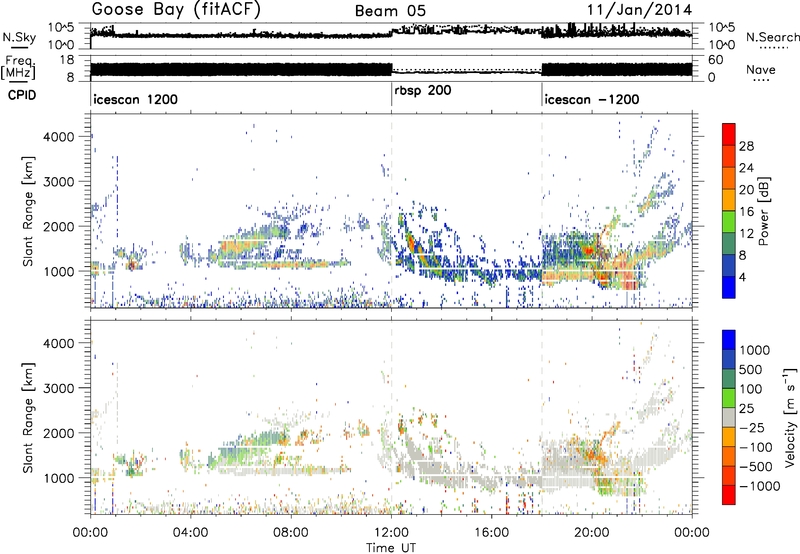The height and width of the screenshot is (554, 800).
Task: Click the "Goose Bay (fitACF)" plot title
Action: [x=177, y=9]
